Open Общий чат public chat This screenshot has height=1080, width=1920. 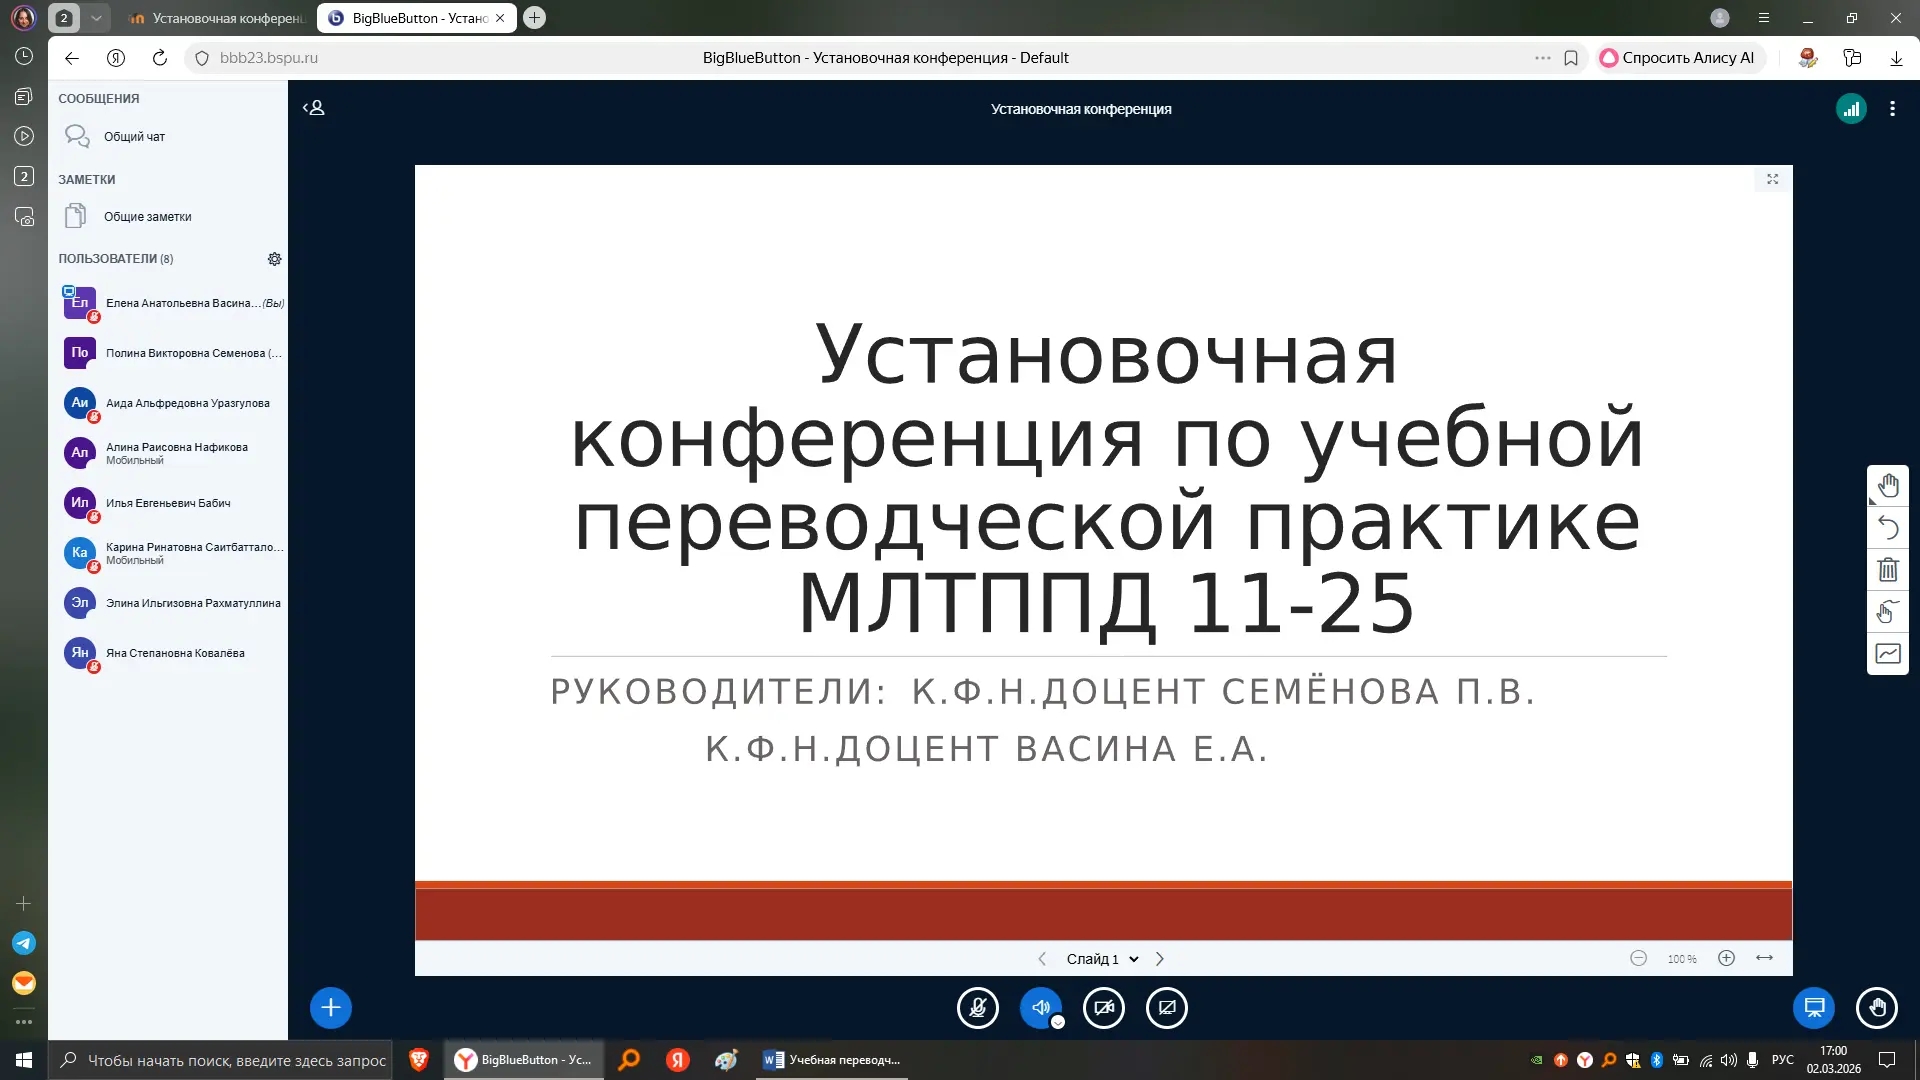pos(134,137)
